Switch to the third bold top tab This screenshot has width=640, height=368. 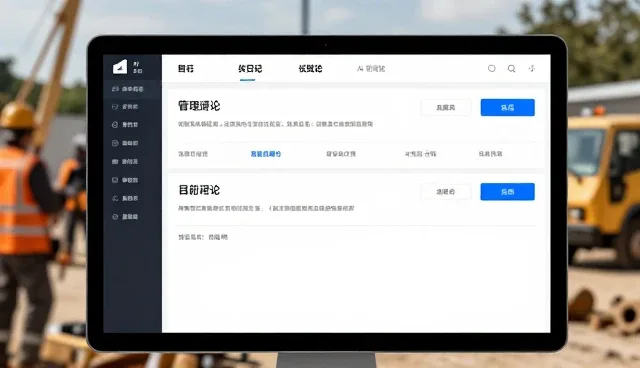click(310, 69)
